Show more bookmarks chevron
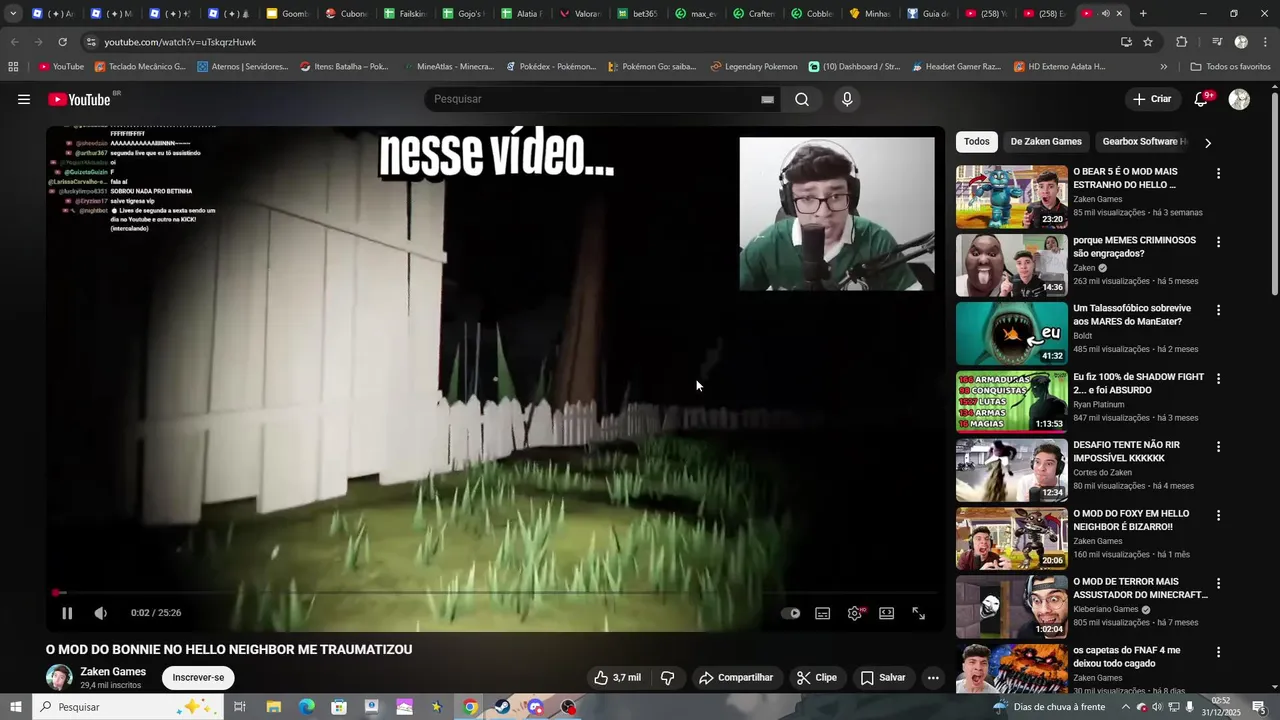The width and height of the screenshot is (1280, 720). [1163, 67]
